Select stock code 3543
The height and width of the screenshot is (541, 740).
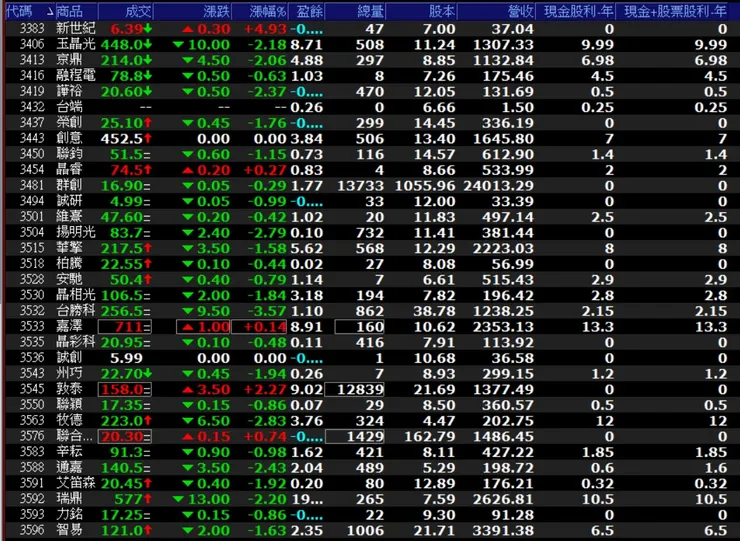pos(32,373)
